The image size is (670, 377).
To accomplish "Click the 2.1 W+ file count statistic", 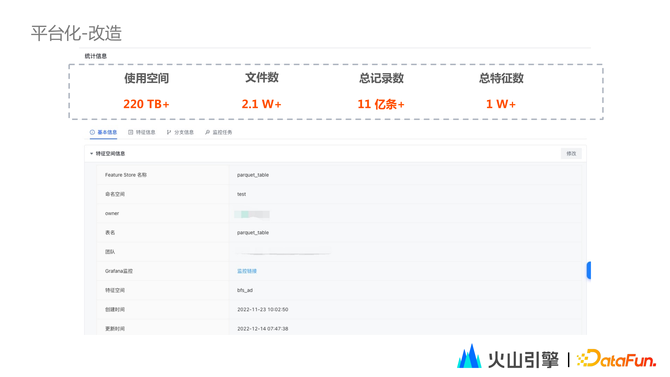I will click(x=262, y=104).
